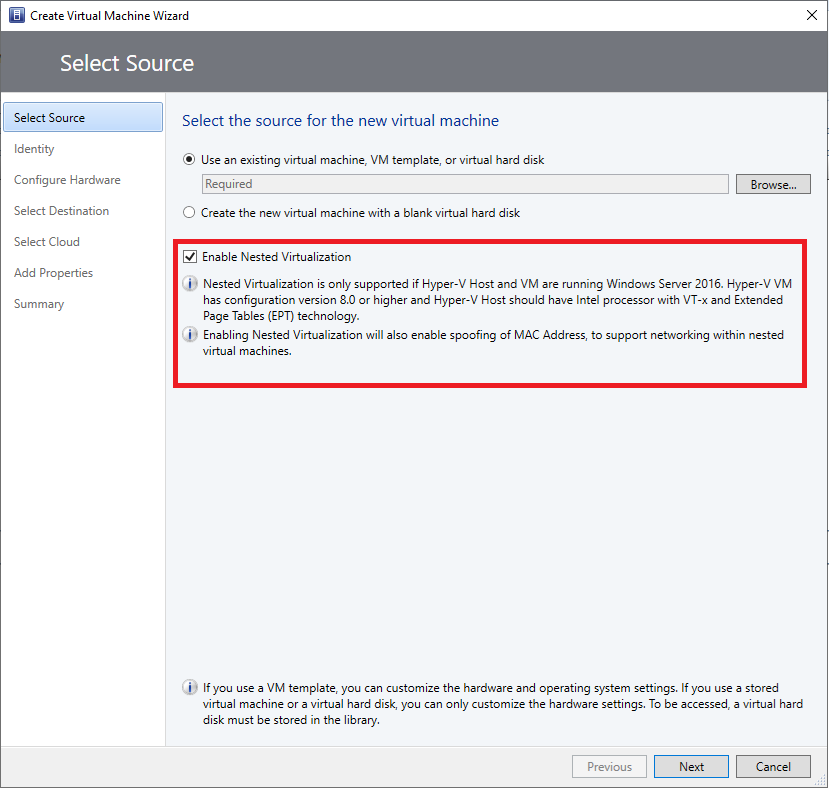Cancel the Create Virtual Machine Wizard
Viewport: 829px width, 789px height.
click(773, 766)
